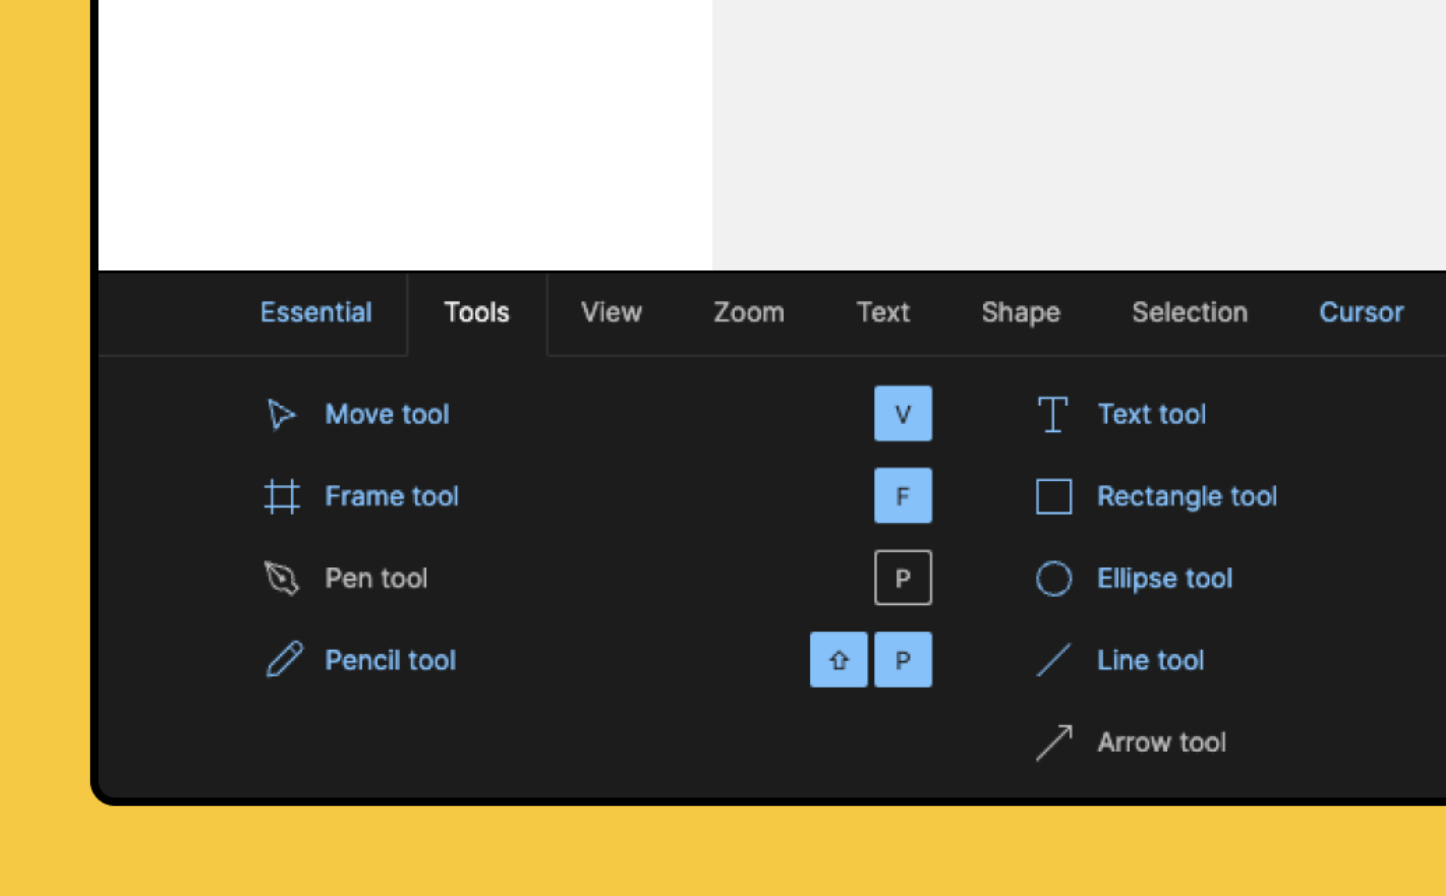Click the Arrow tool icon
This screenshot has width=1446, height=896.
pyautogui.click(x=1053, y=742)
